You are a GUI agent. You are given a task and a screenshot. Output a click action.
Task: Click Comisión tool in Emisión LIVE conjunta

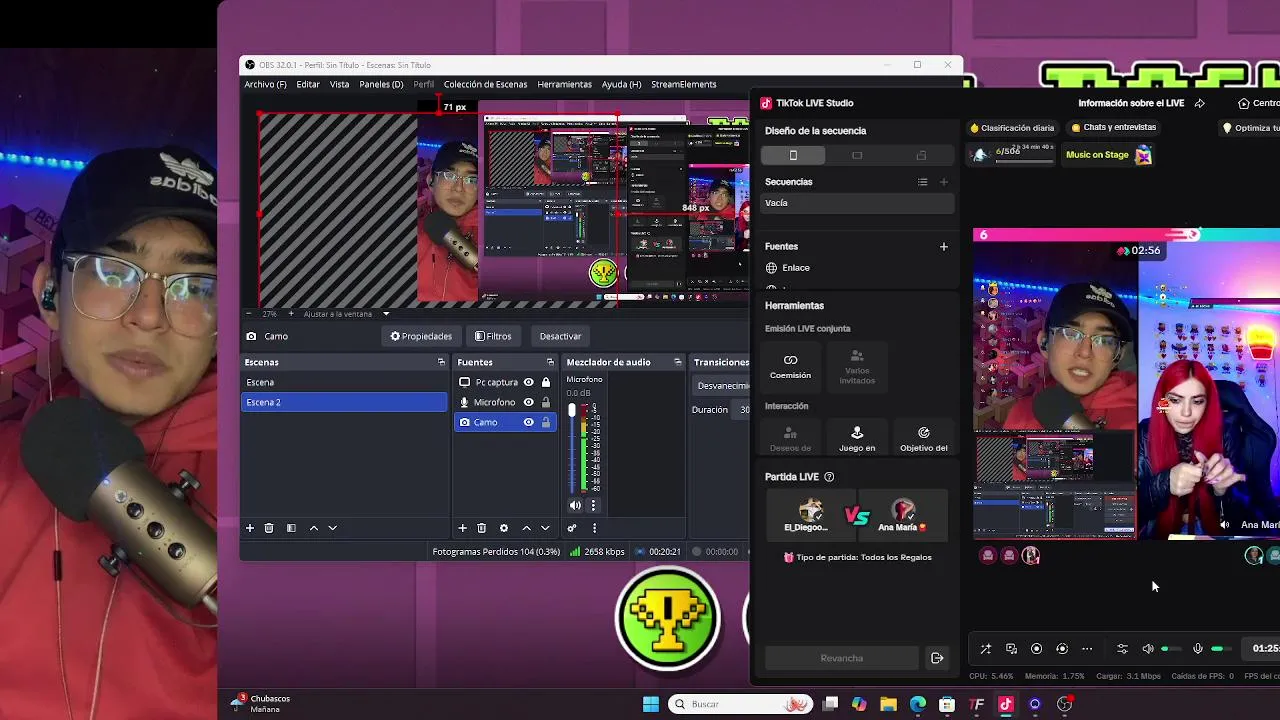click(x=790, y=366)
